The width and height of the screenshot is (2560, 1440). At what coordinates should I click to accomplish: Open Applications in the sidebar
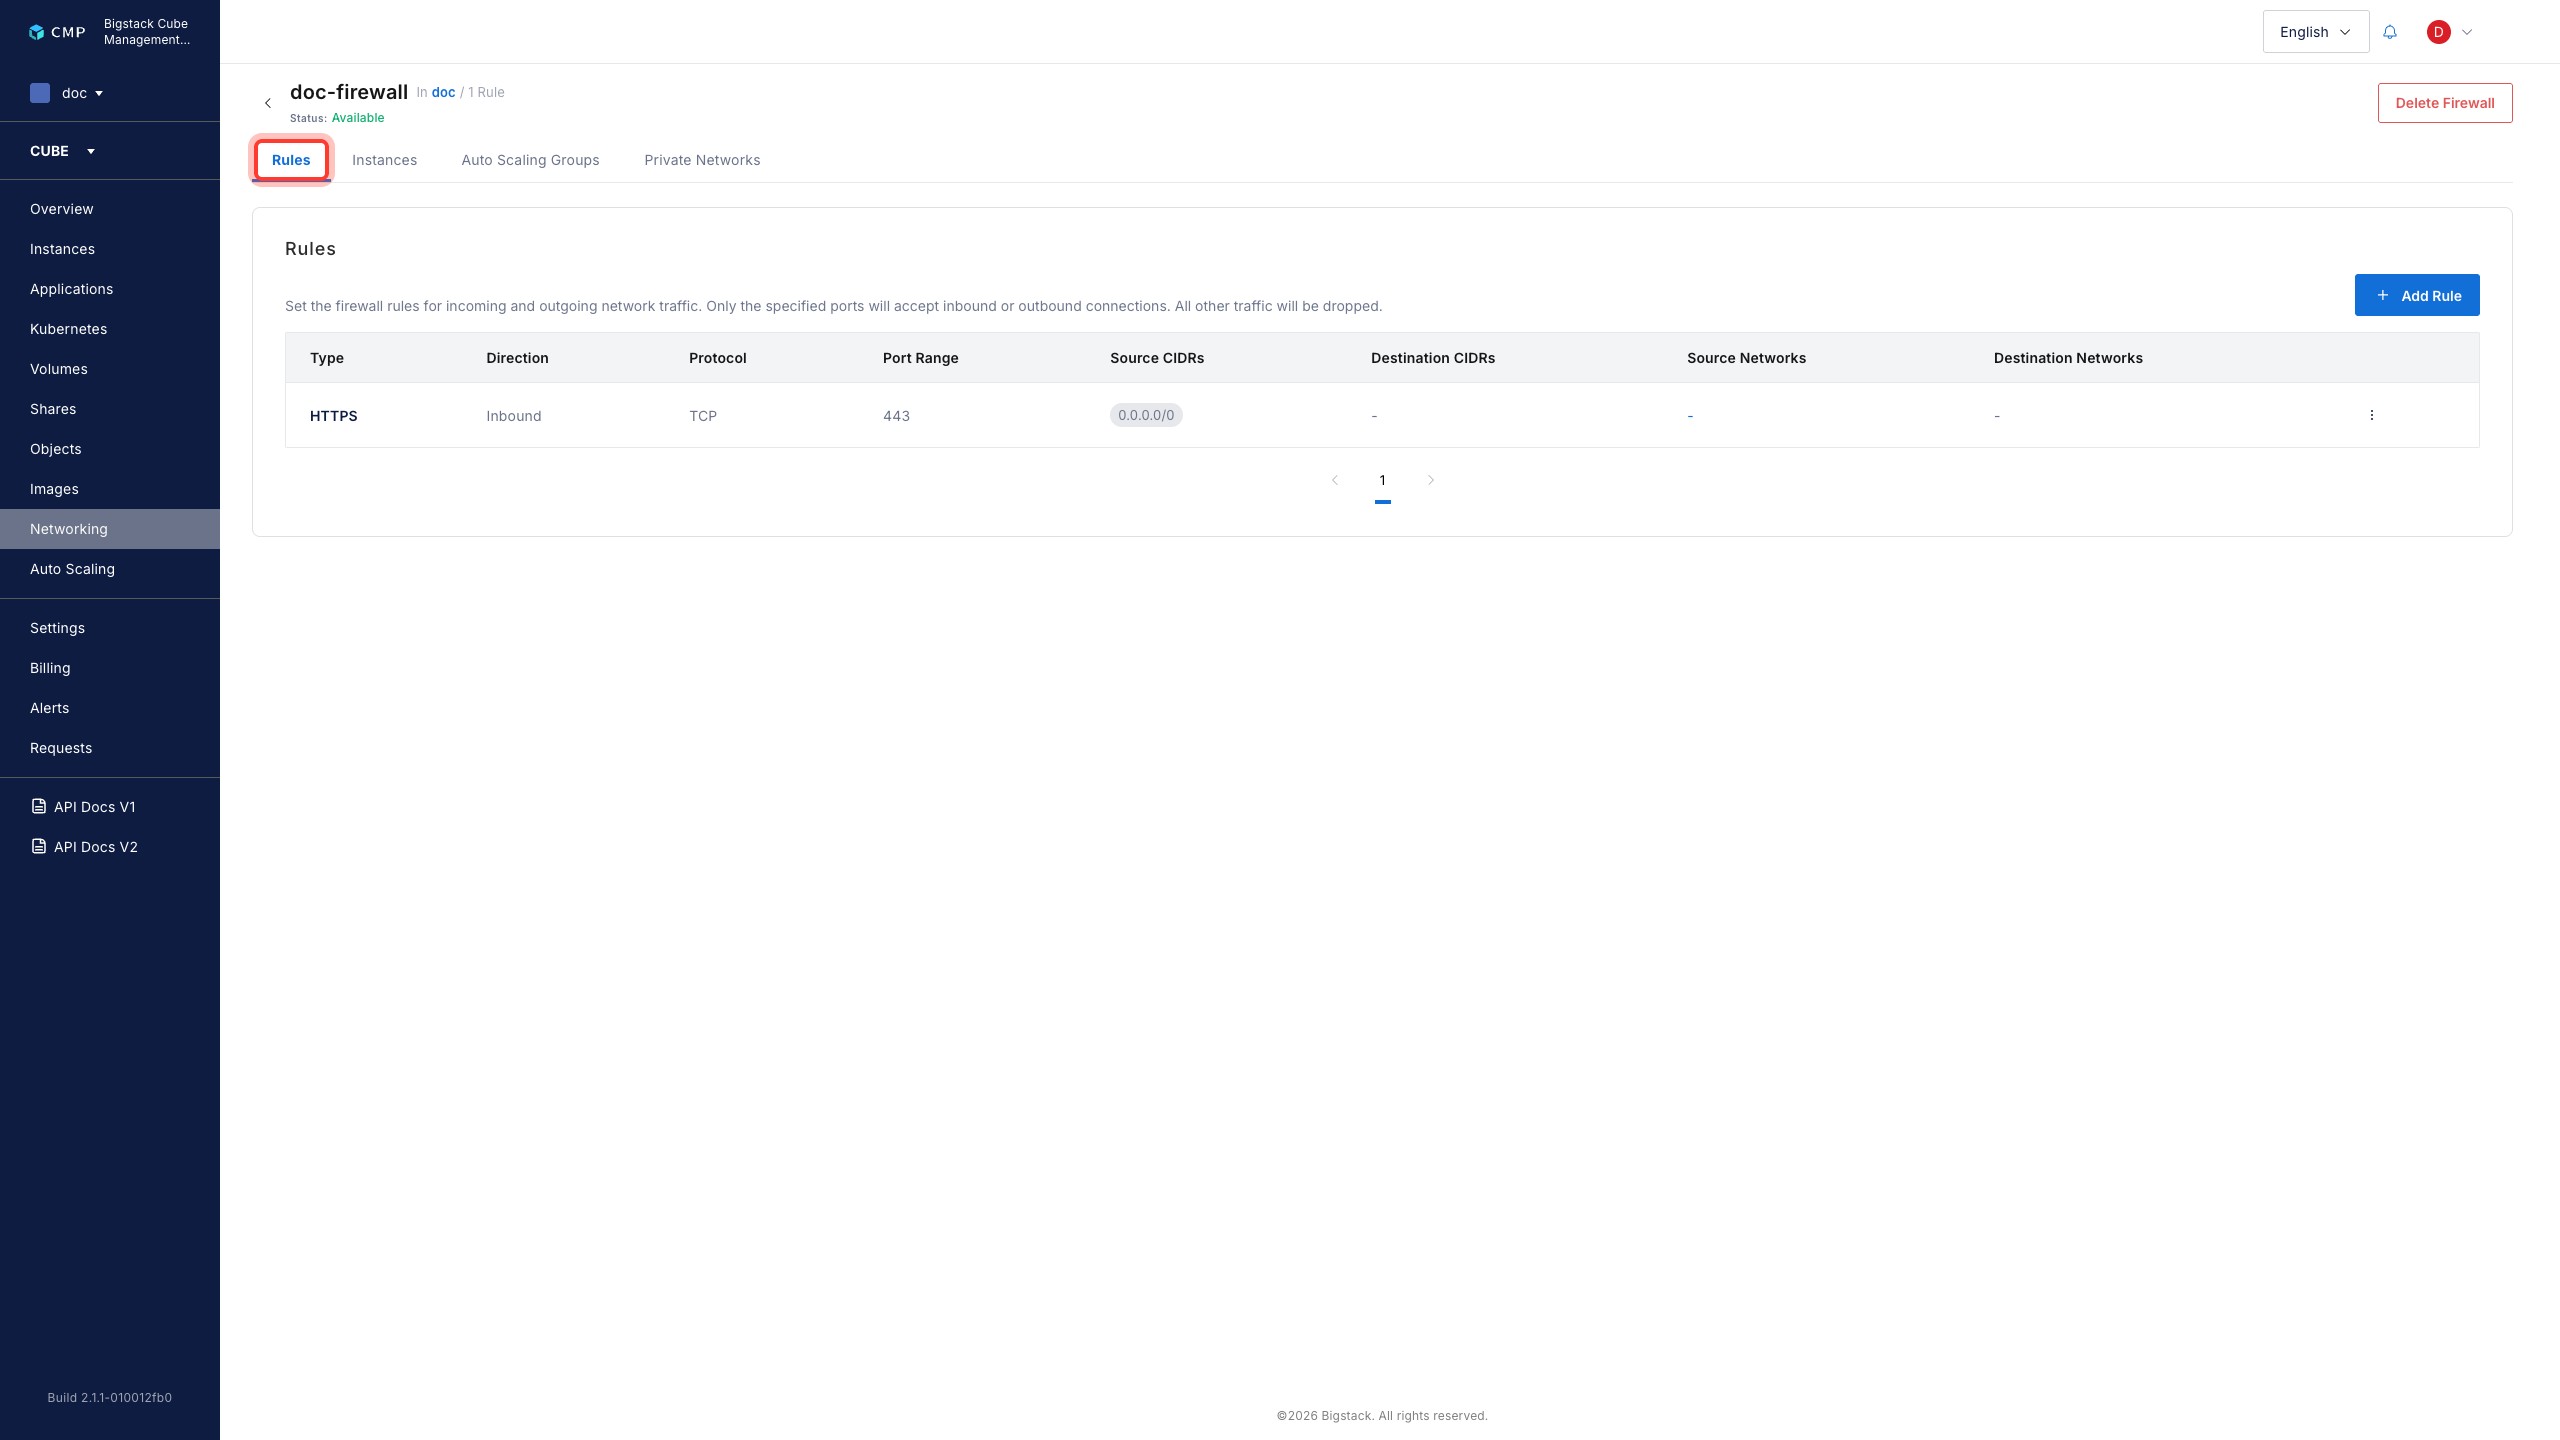click(110, 289)
